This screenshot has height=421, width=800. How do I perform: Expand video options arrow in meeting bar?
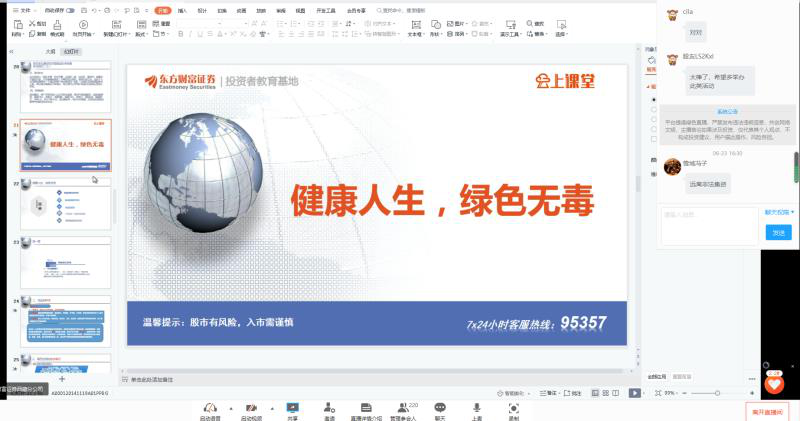pos(272,408)
